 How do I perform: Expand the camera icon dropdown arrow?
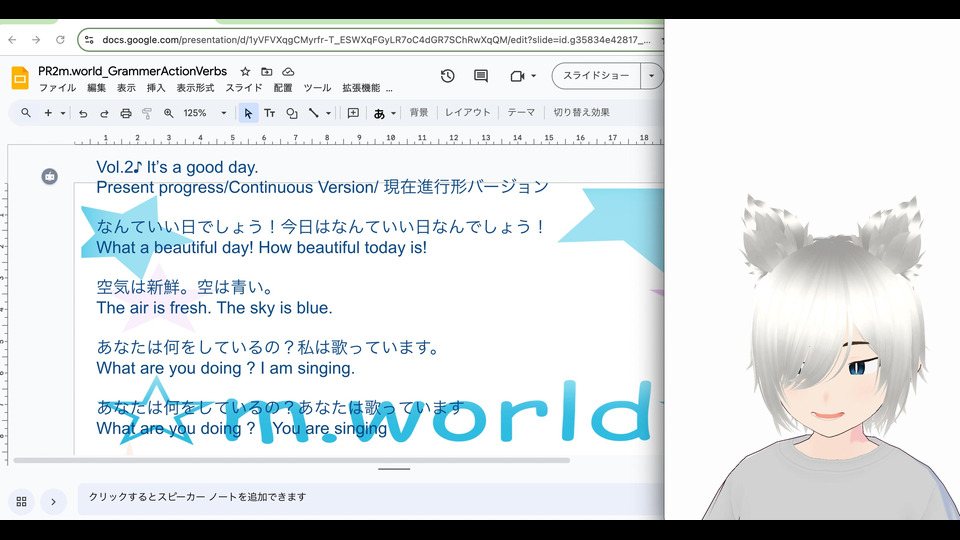[x=533, y=76]
